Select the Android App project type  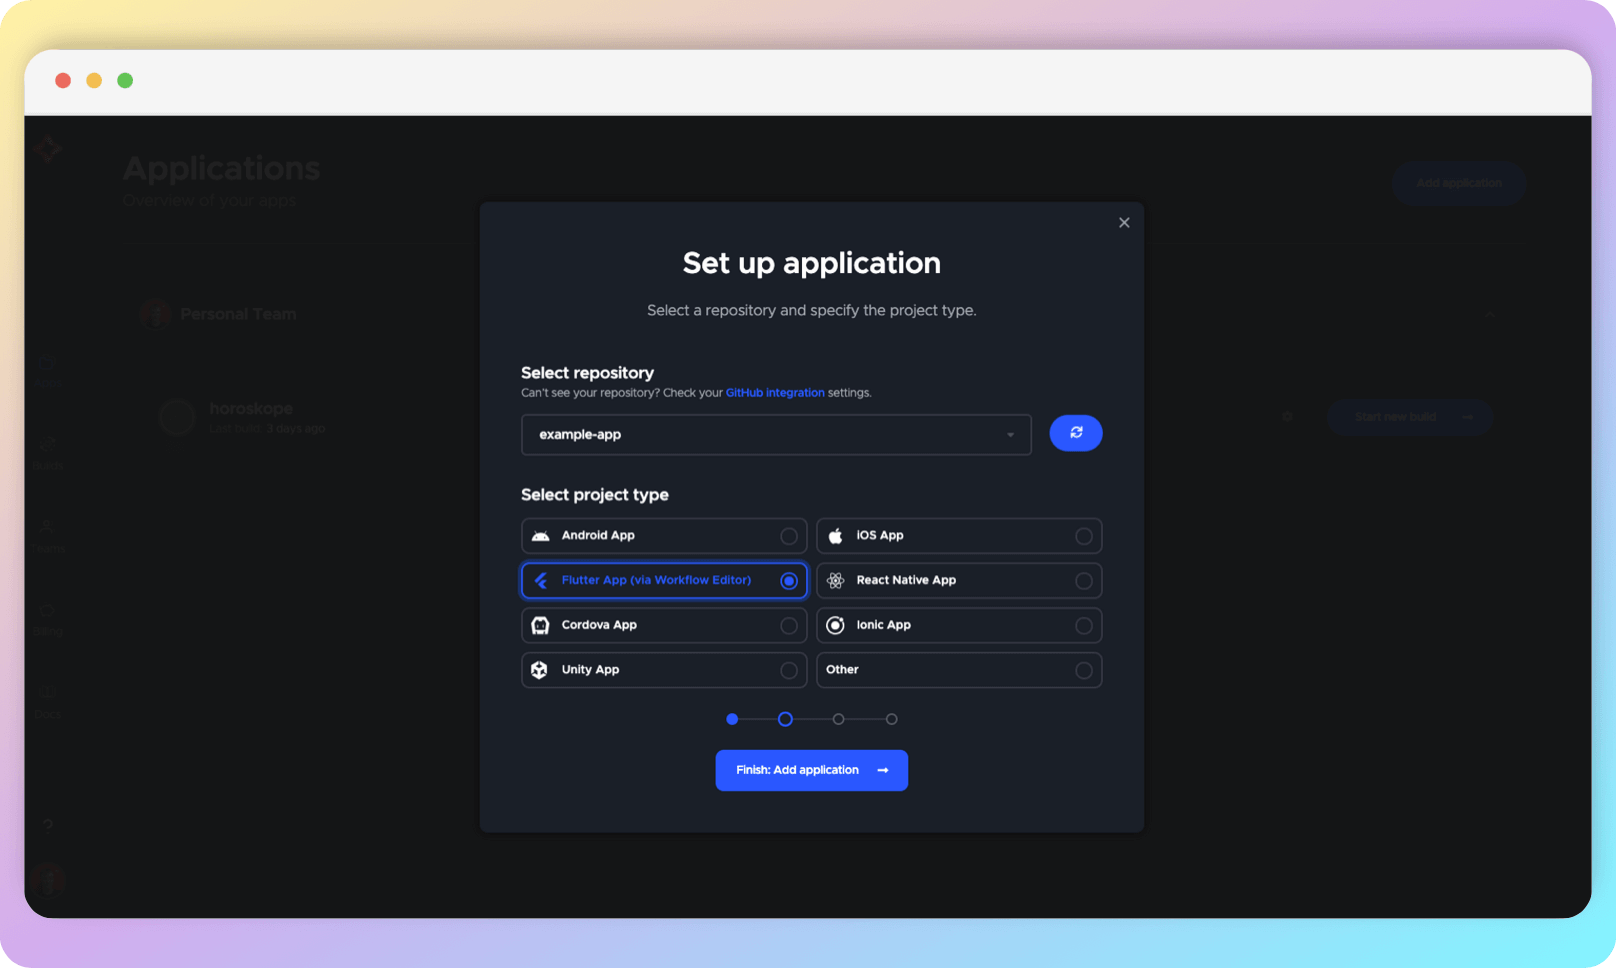(x=663, y=535)
